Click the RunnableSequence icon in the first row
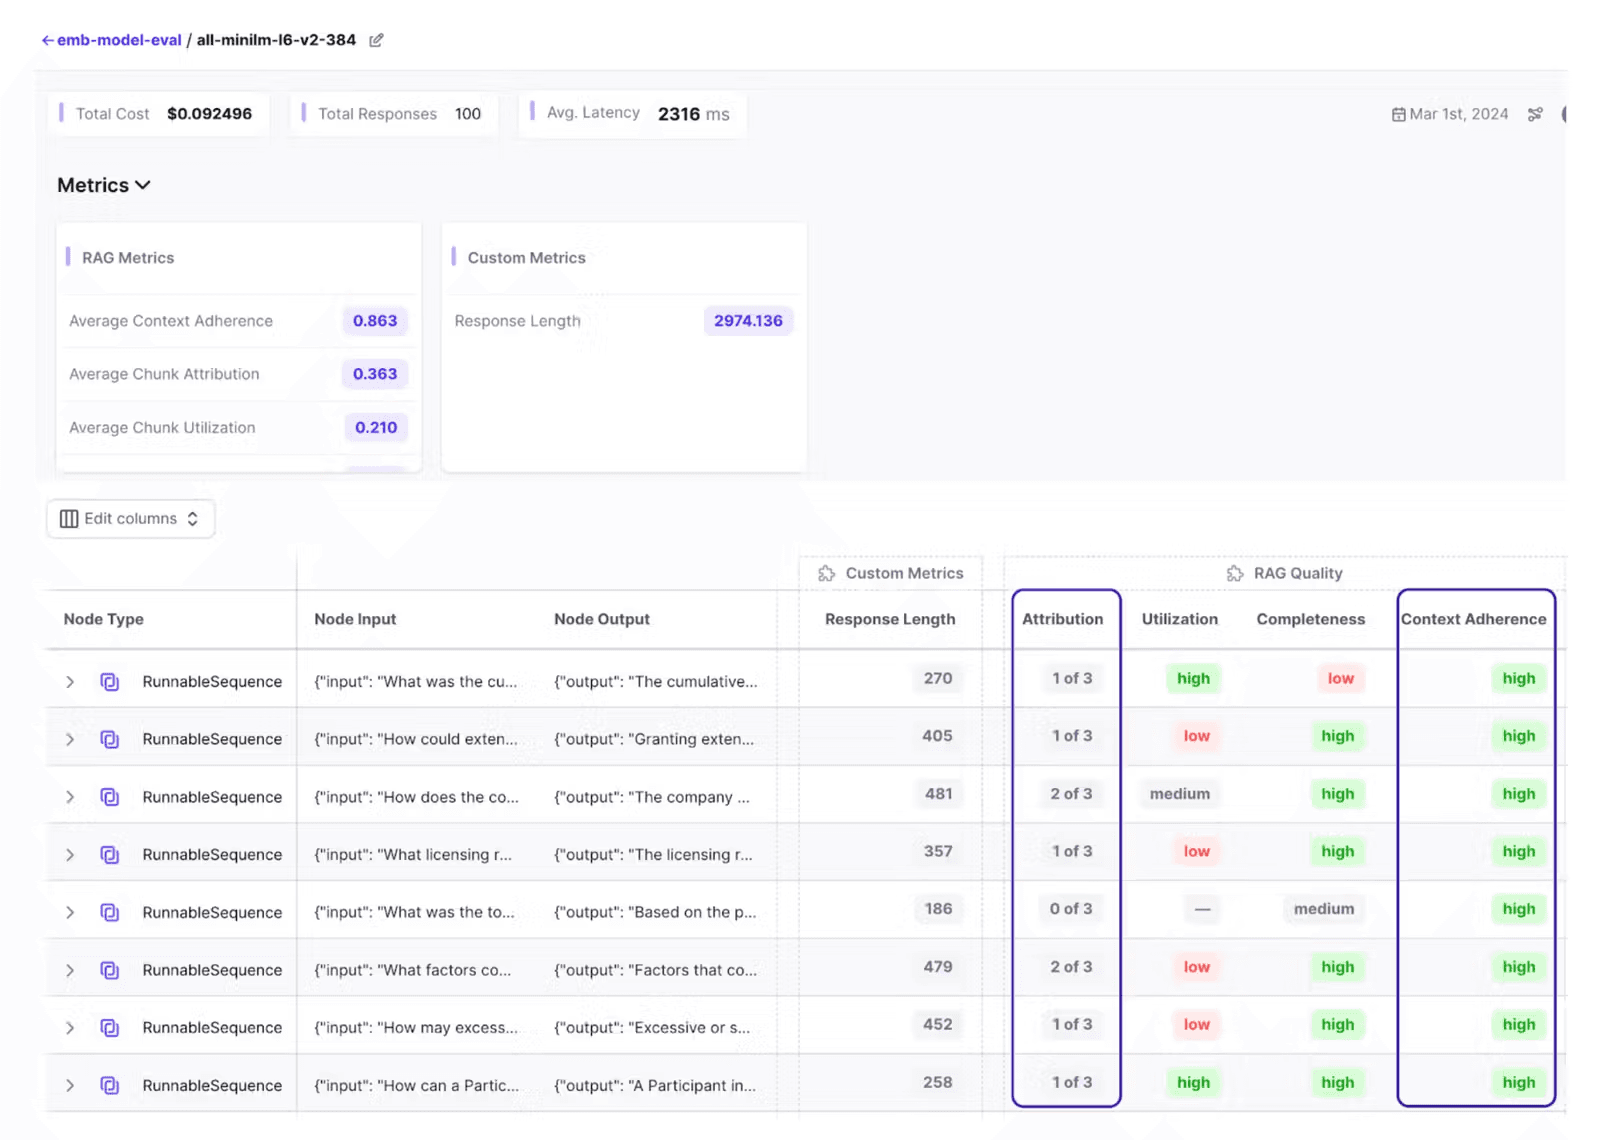This screenshot has height=1140, width=1600. (110, 682)
